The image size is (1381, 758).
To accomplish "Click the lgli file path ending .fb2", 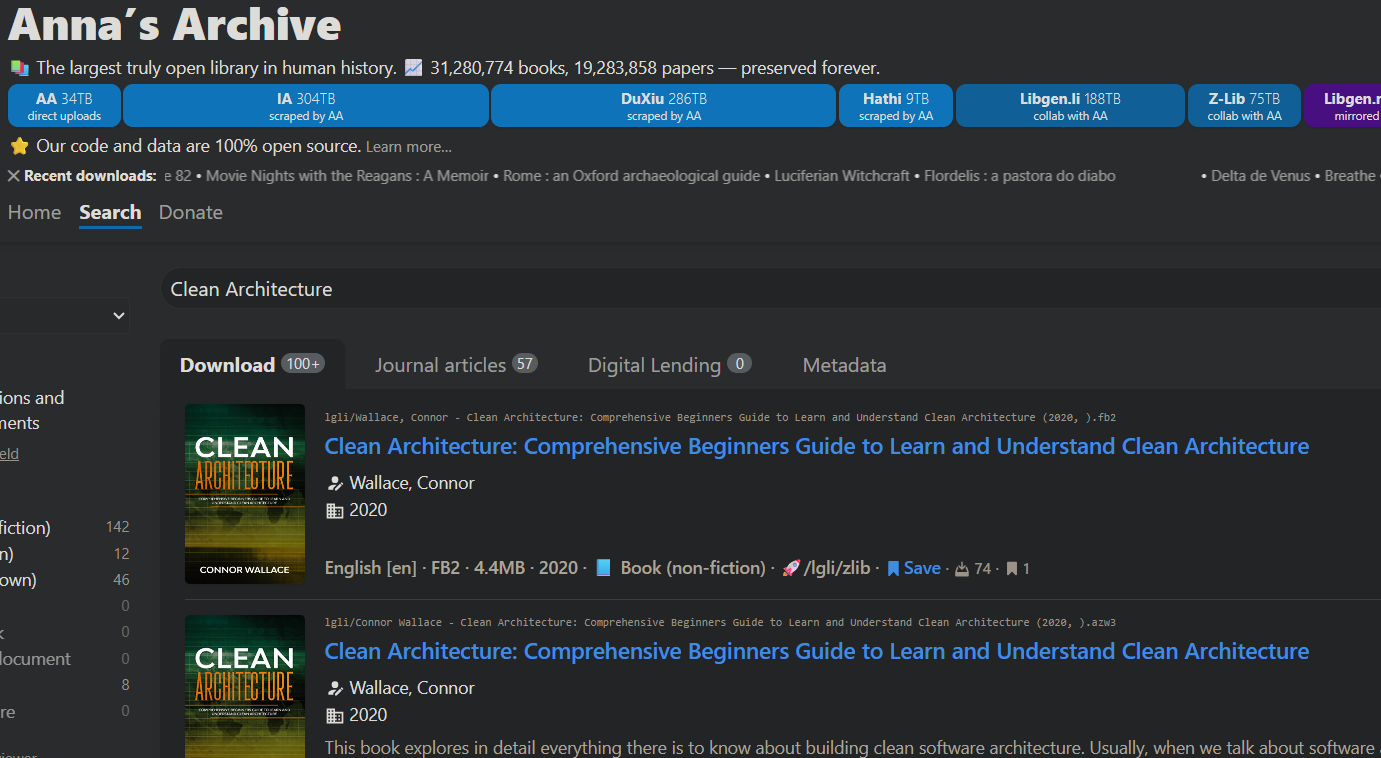I will pyautogui.click(x=720, y=418).
